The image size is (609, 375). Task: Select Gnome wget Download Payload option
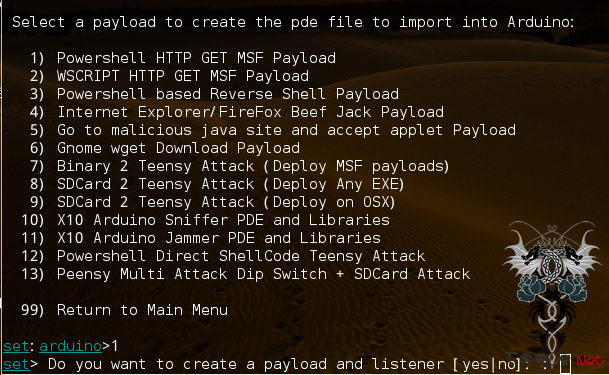click(165, 148)
